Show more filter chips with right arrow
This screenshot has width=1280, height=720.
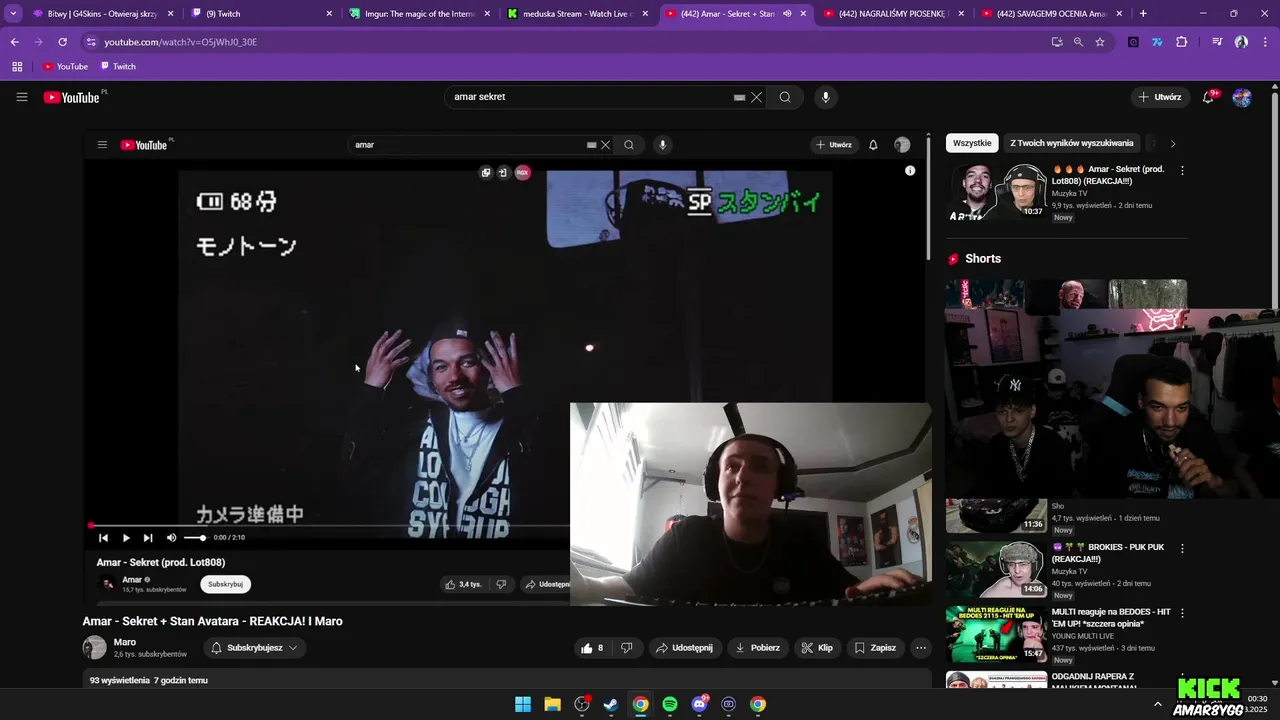coord(1173,143)
